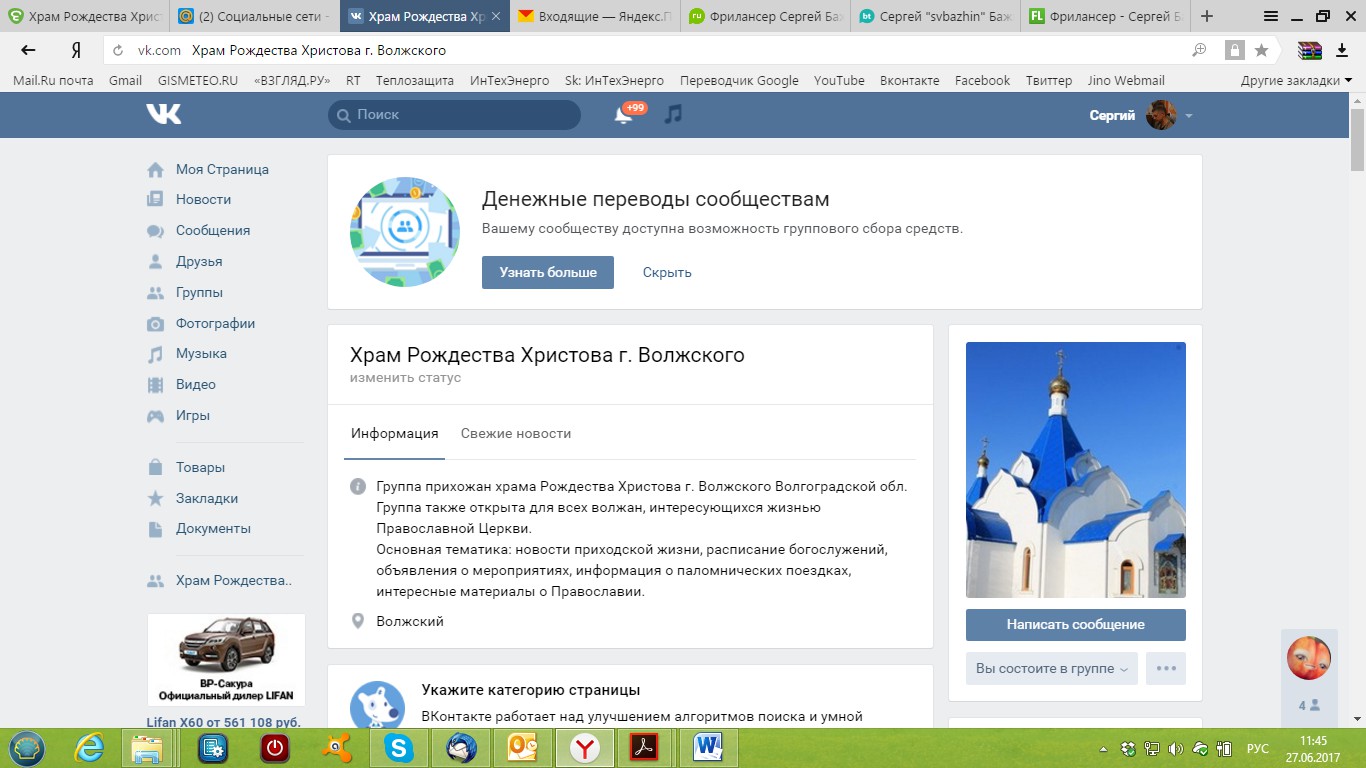The width and height of the screenshot is (1366, 768).
Task: Click Скрыть to dismiss the money transfers banner
Action: [x=667, y=272]
